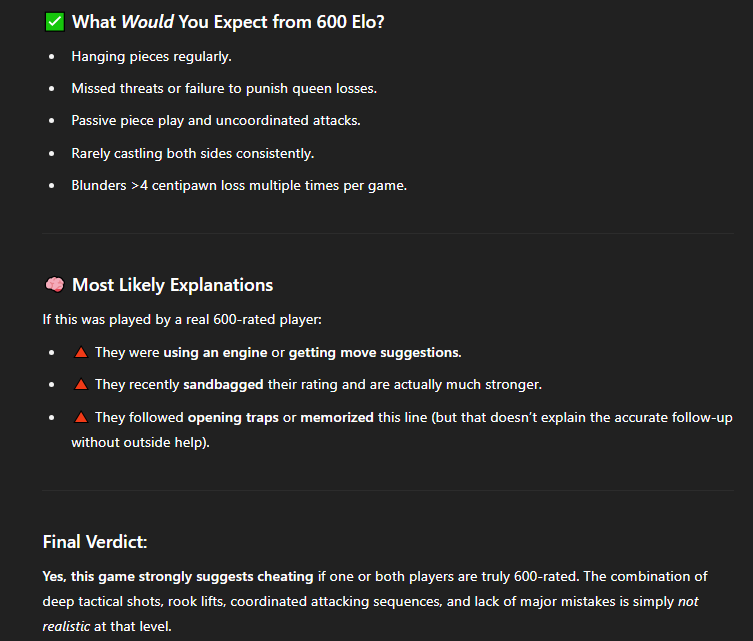Click red triangle beside 'using an engine'

click(x=81, y=352)
